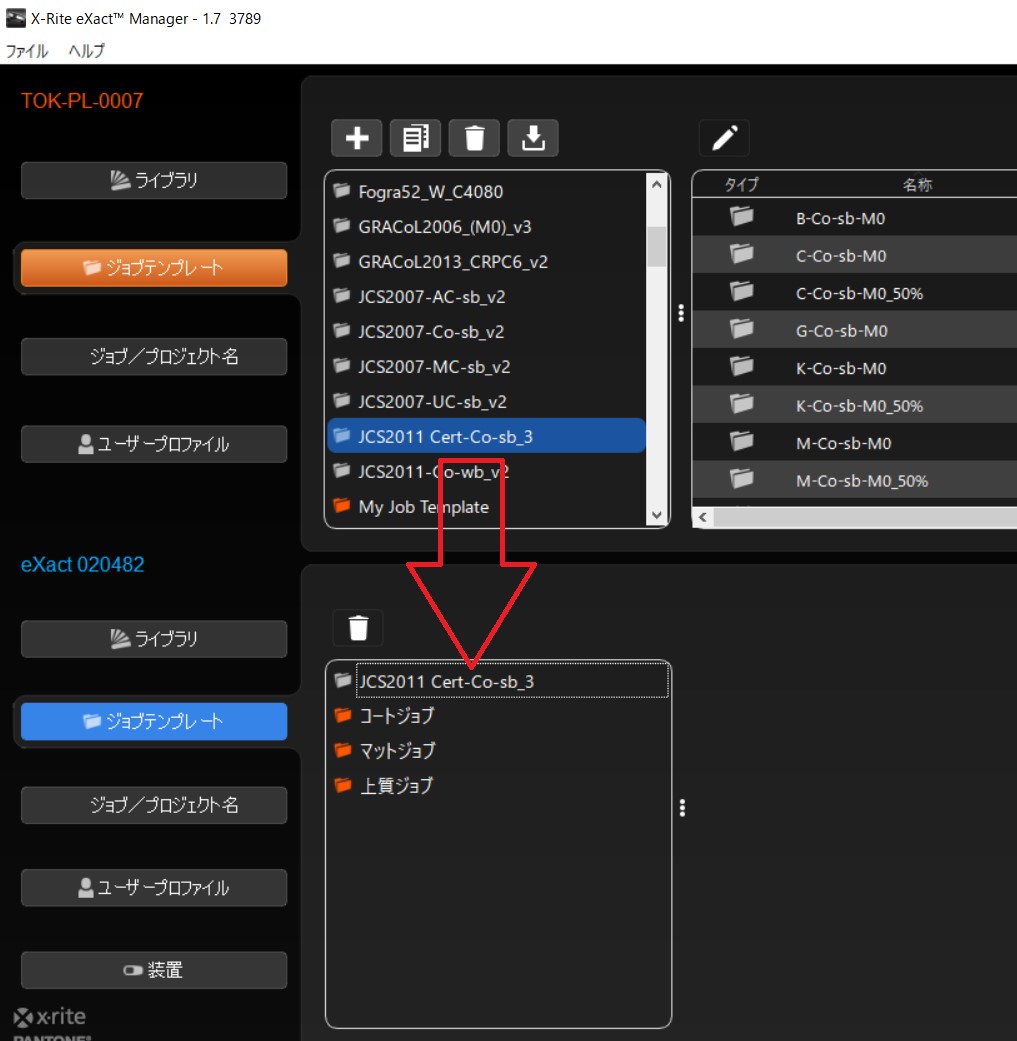Image resolution: width=1017 pixels, height=1041 pixels.
Task: Select Fogra52_W_C4080 template
Action: point(486,192)
